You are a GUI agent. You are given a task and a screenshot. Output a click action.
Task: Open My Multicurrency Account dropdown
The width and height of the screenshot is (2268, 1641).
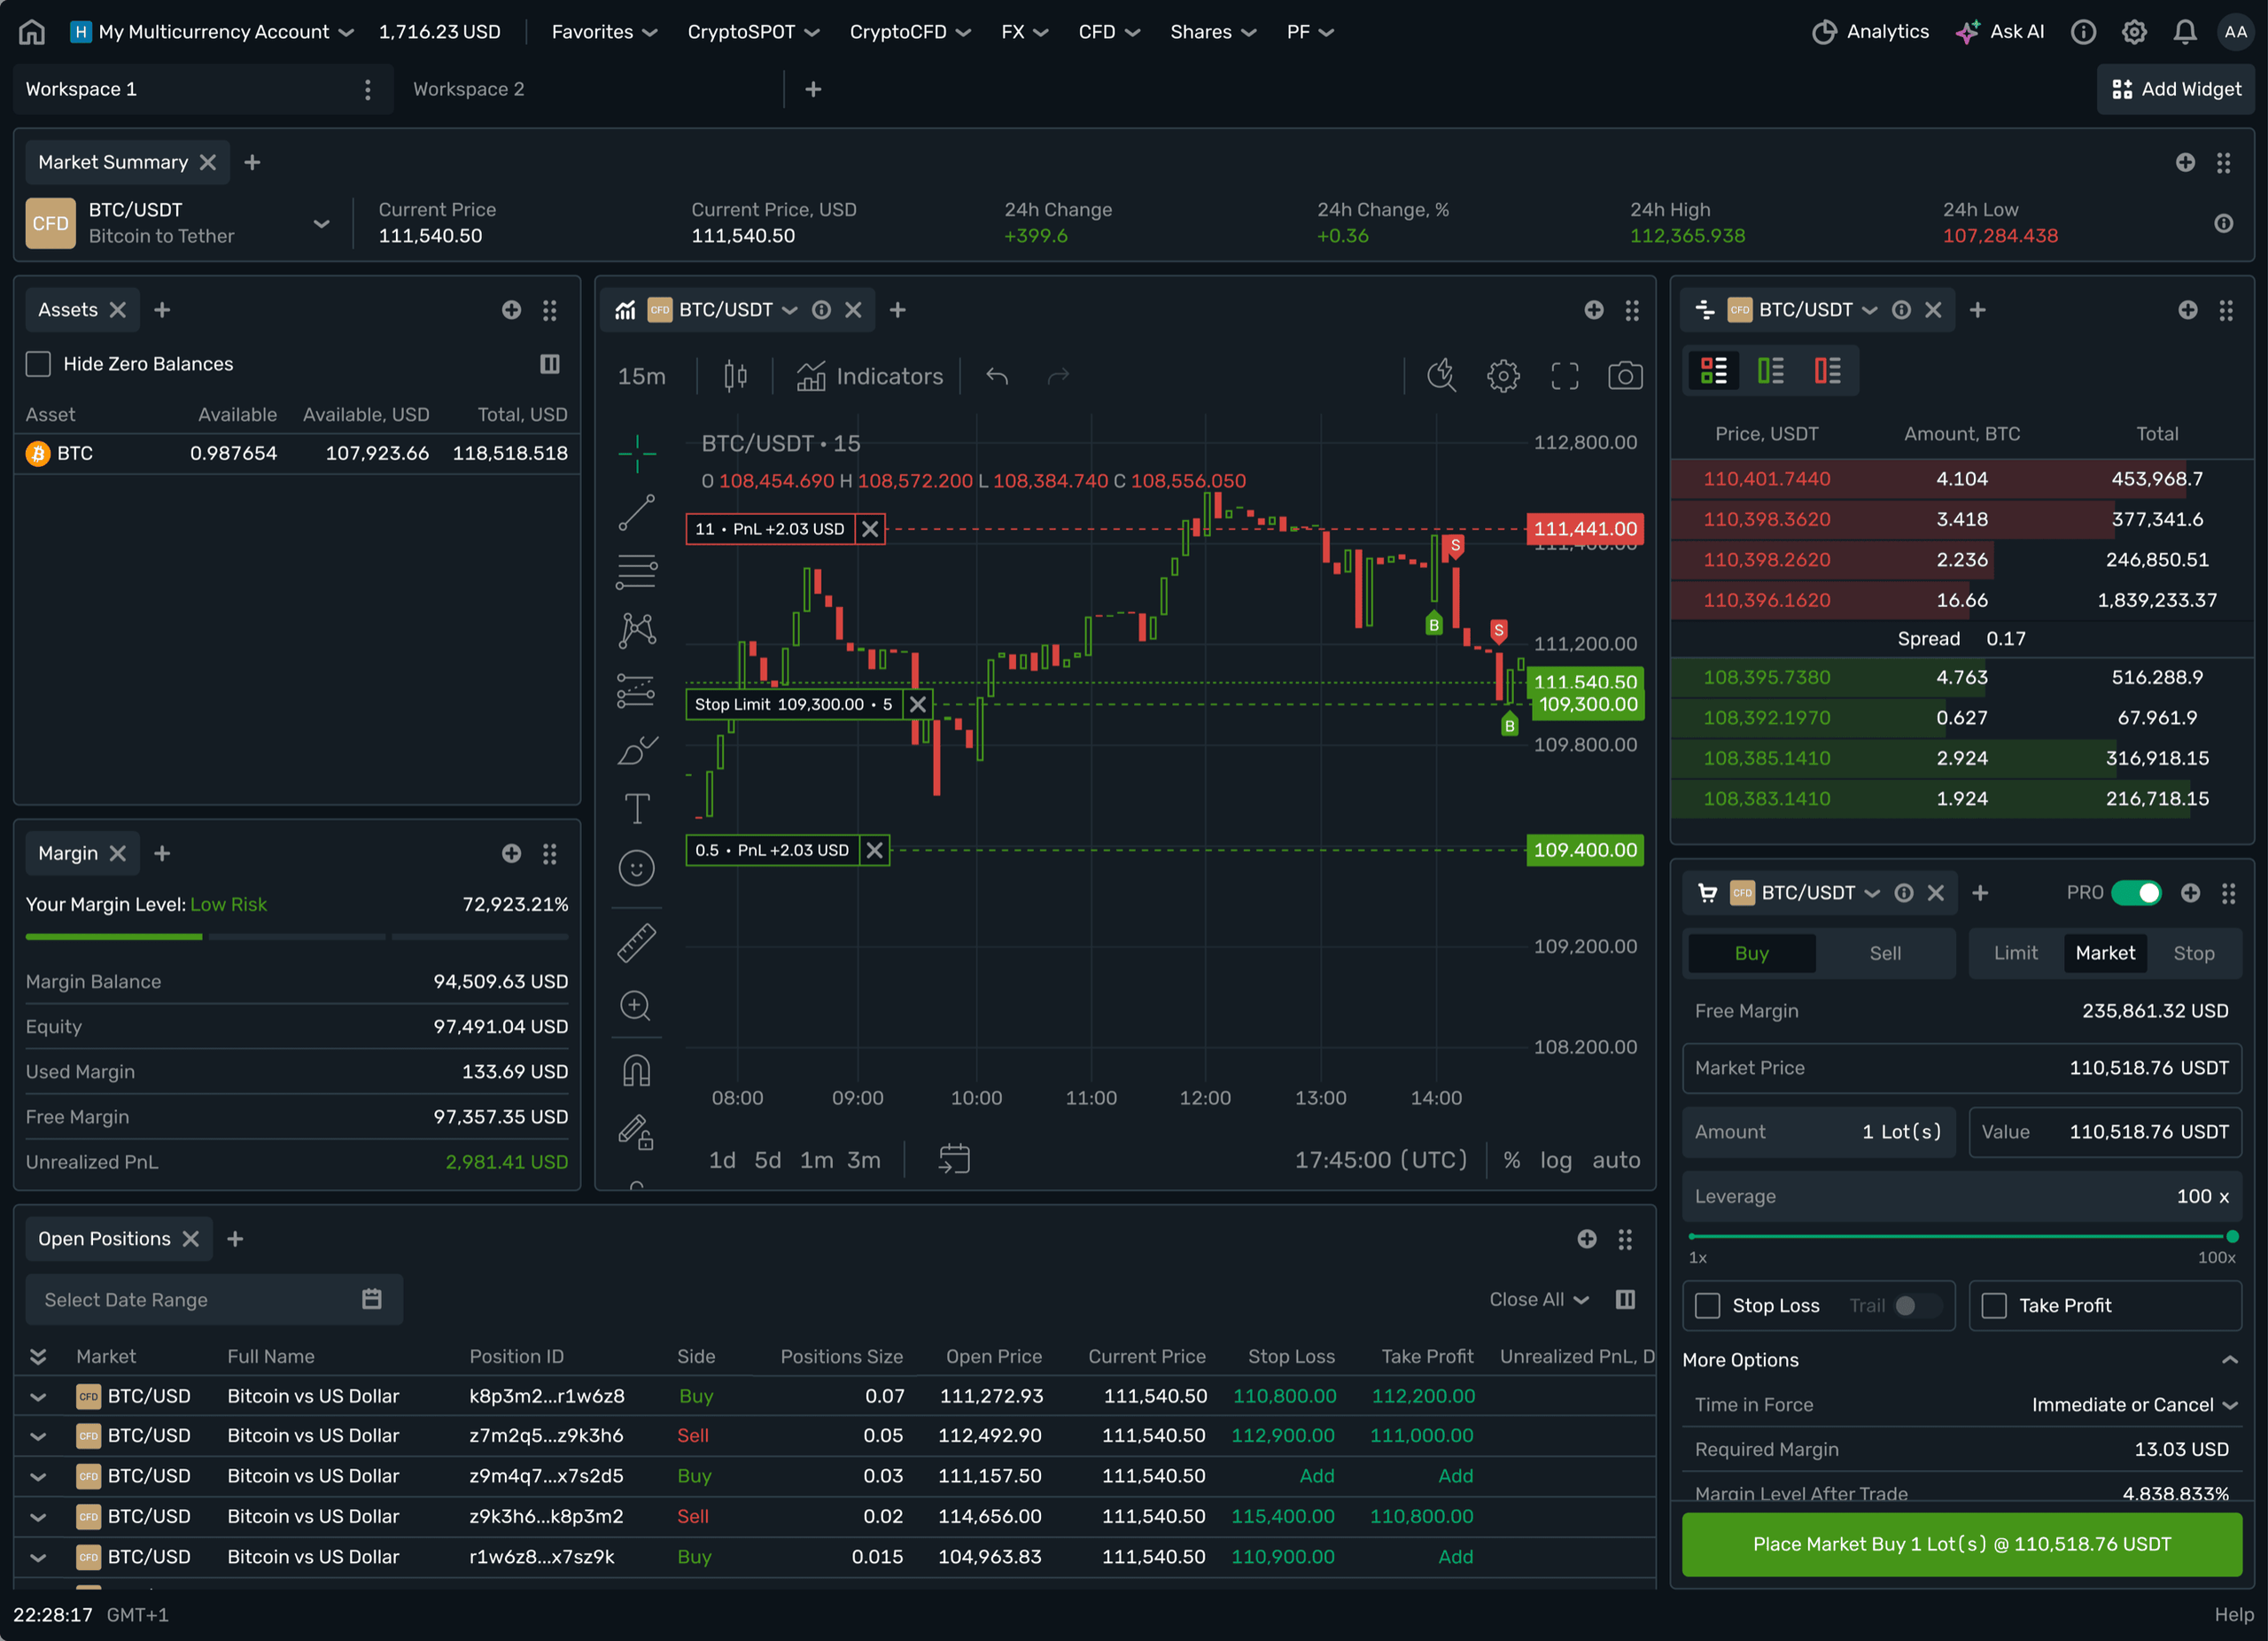tap(212, 32)
